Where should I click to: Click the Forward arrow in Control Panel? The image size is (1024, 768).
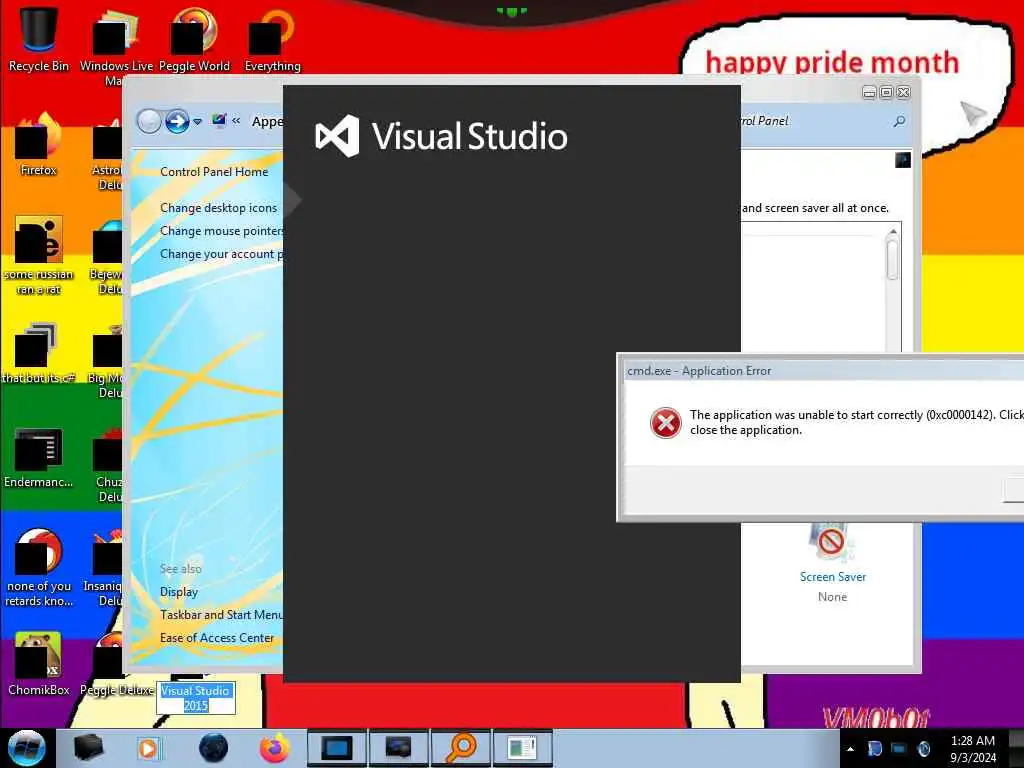click(177, 121)
